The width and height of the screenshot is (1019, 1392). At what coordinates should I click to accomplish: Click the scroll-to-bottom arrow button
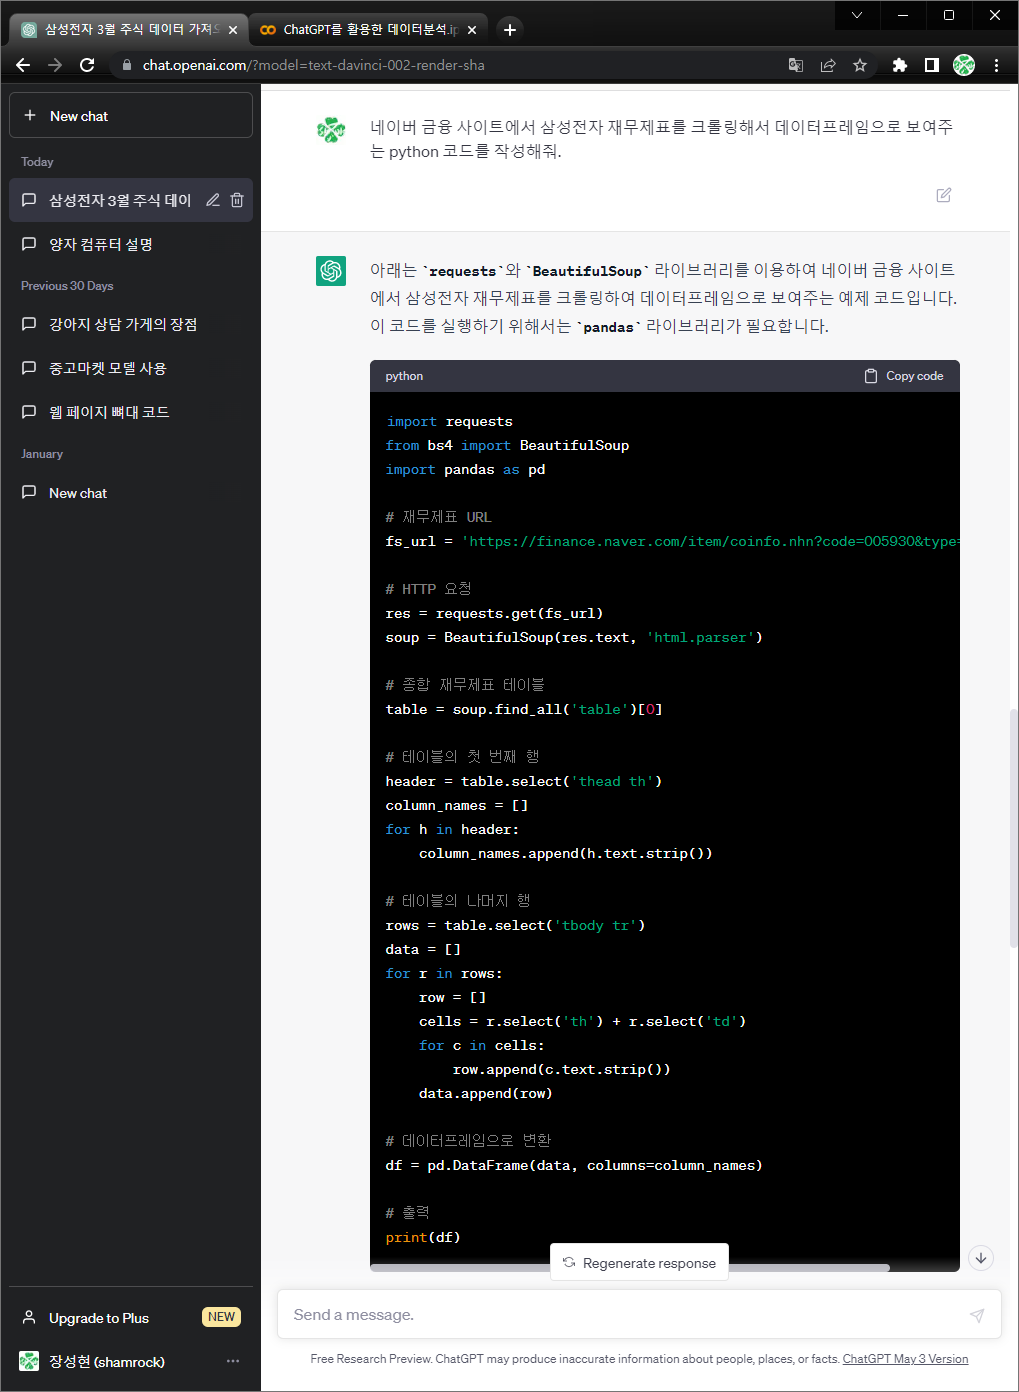point(981,1258)
